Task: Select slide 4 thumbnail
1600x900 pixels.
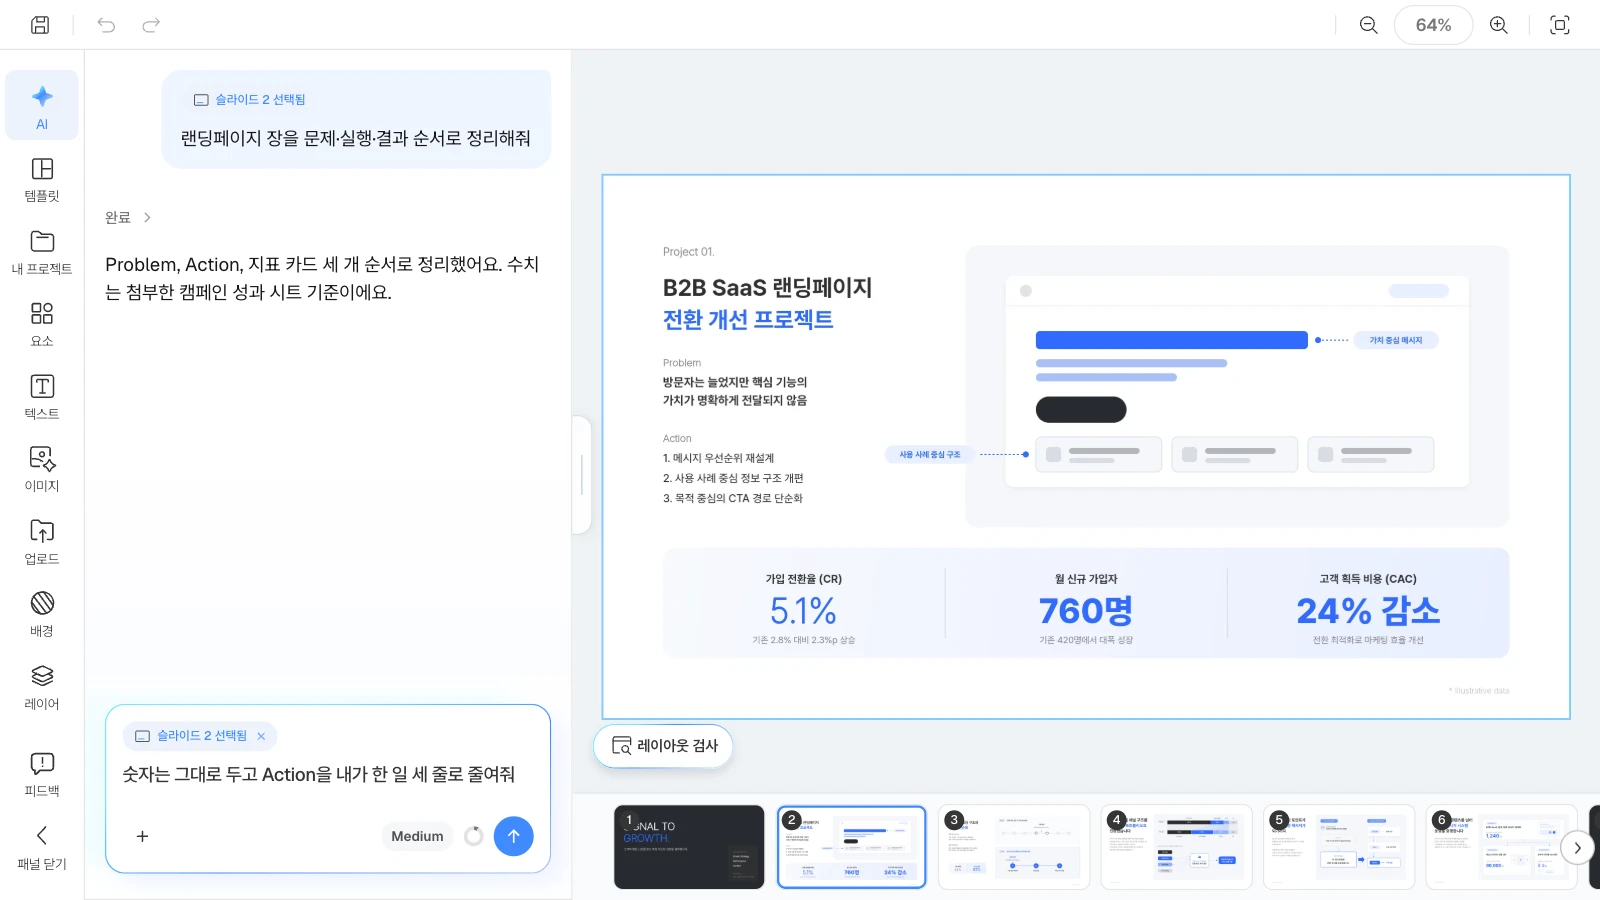Action: pyautogui.click(x=1176, y=847)
